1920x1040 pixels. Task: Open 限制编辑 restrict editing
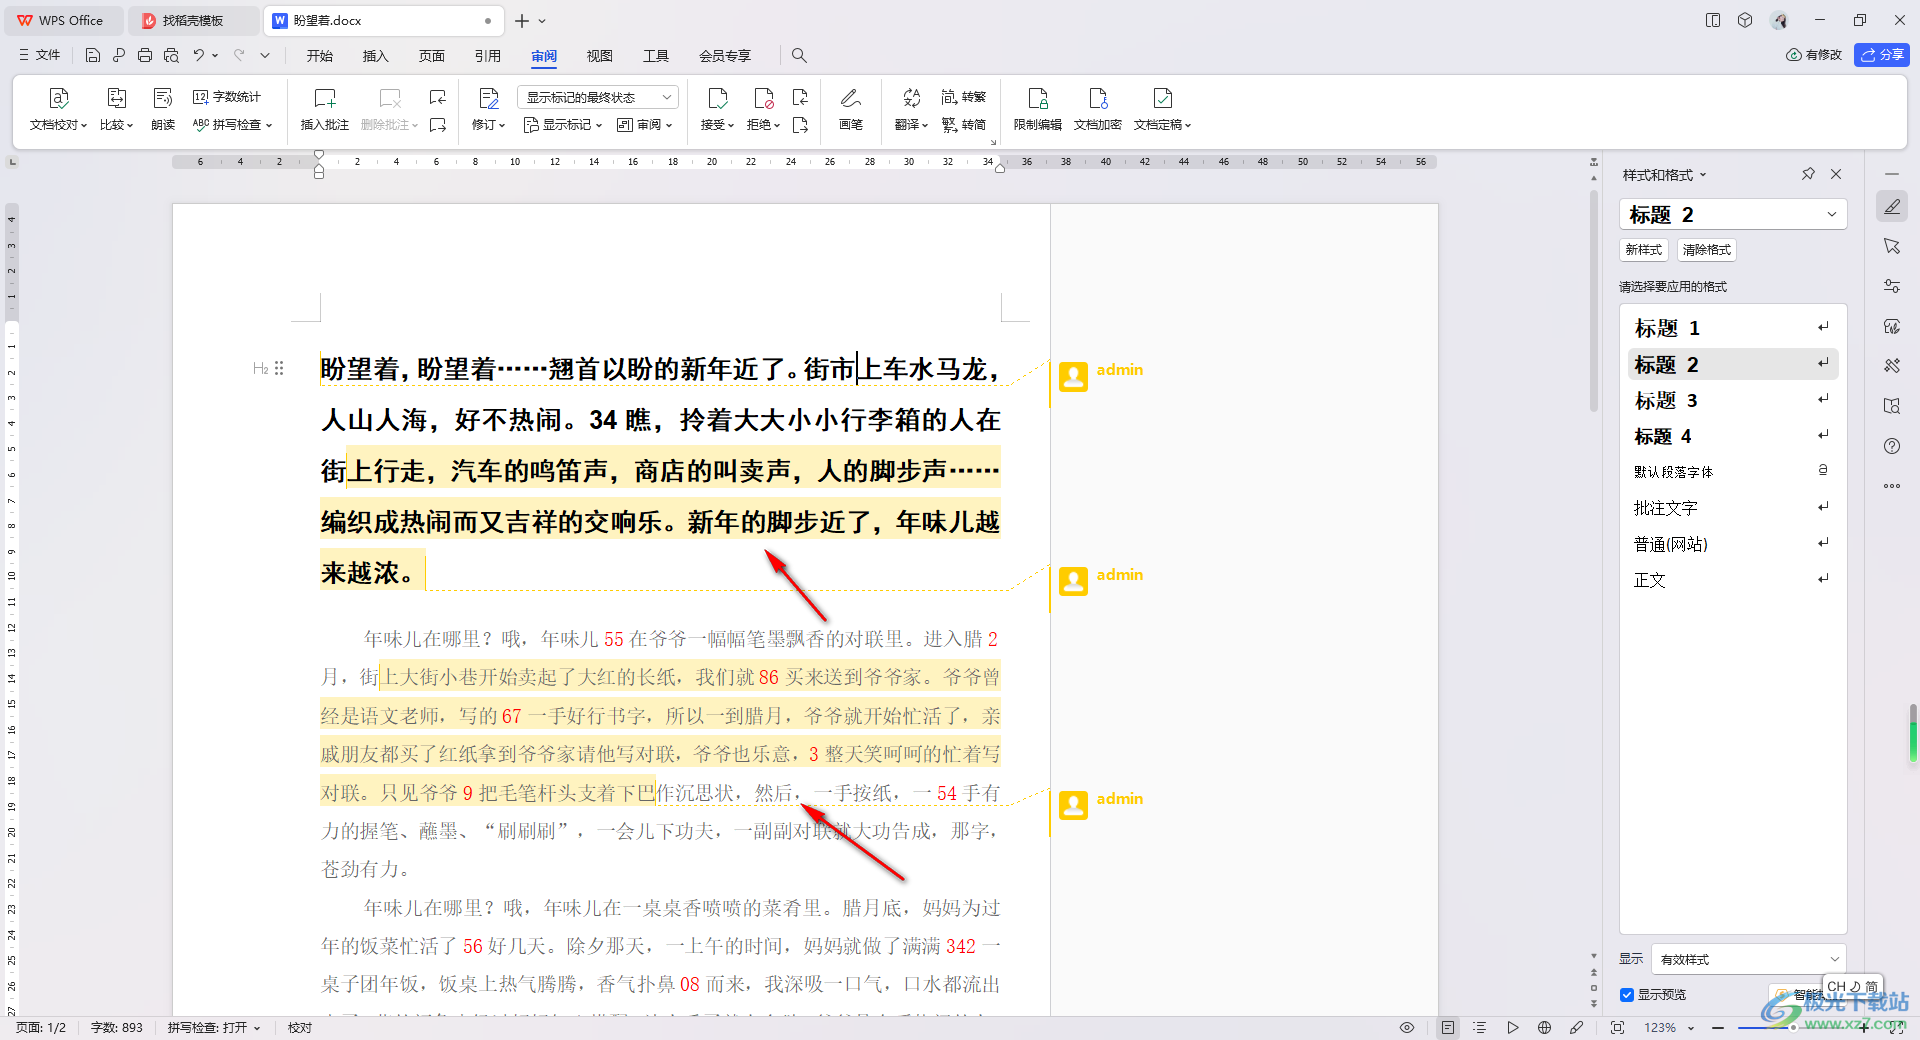tap(1038, 109)
